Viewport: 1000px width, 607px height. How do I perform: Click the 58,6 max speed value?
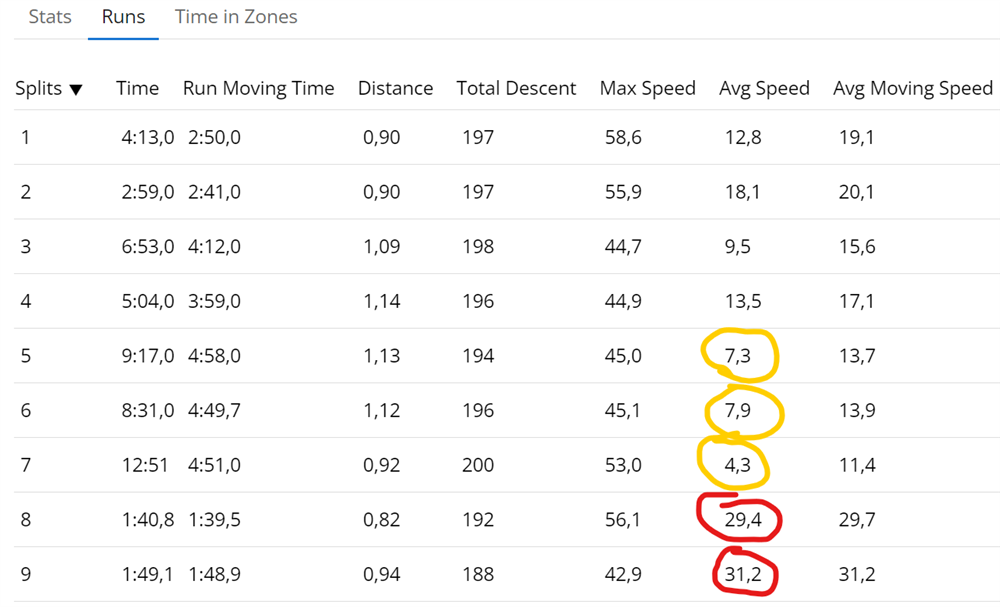coord(623,137)
